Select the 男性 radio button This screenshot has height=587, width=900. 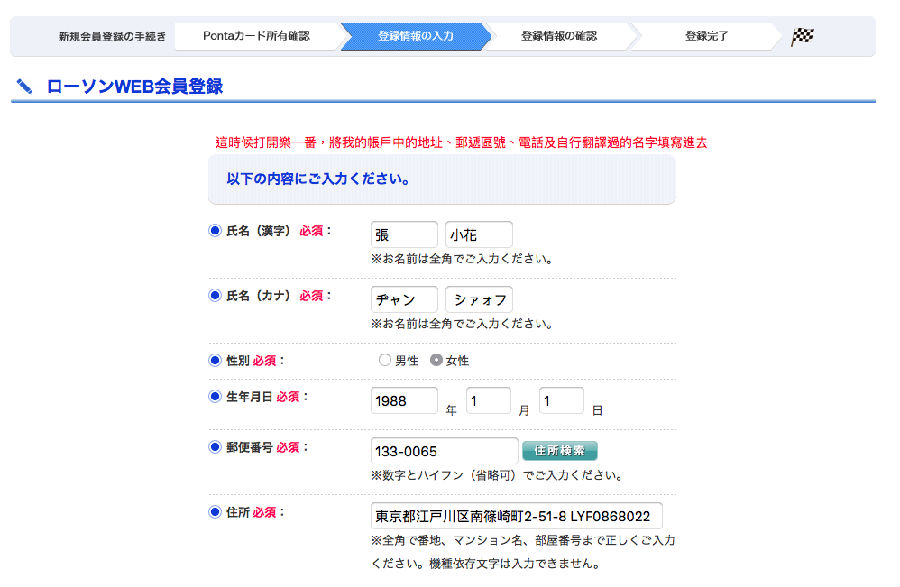click(385, 360)
